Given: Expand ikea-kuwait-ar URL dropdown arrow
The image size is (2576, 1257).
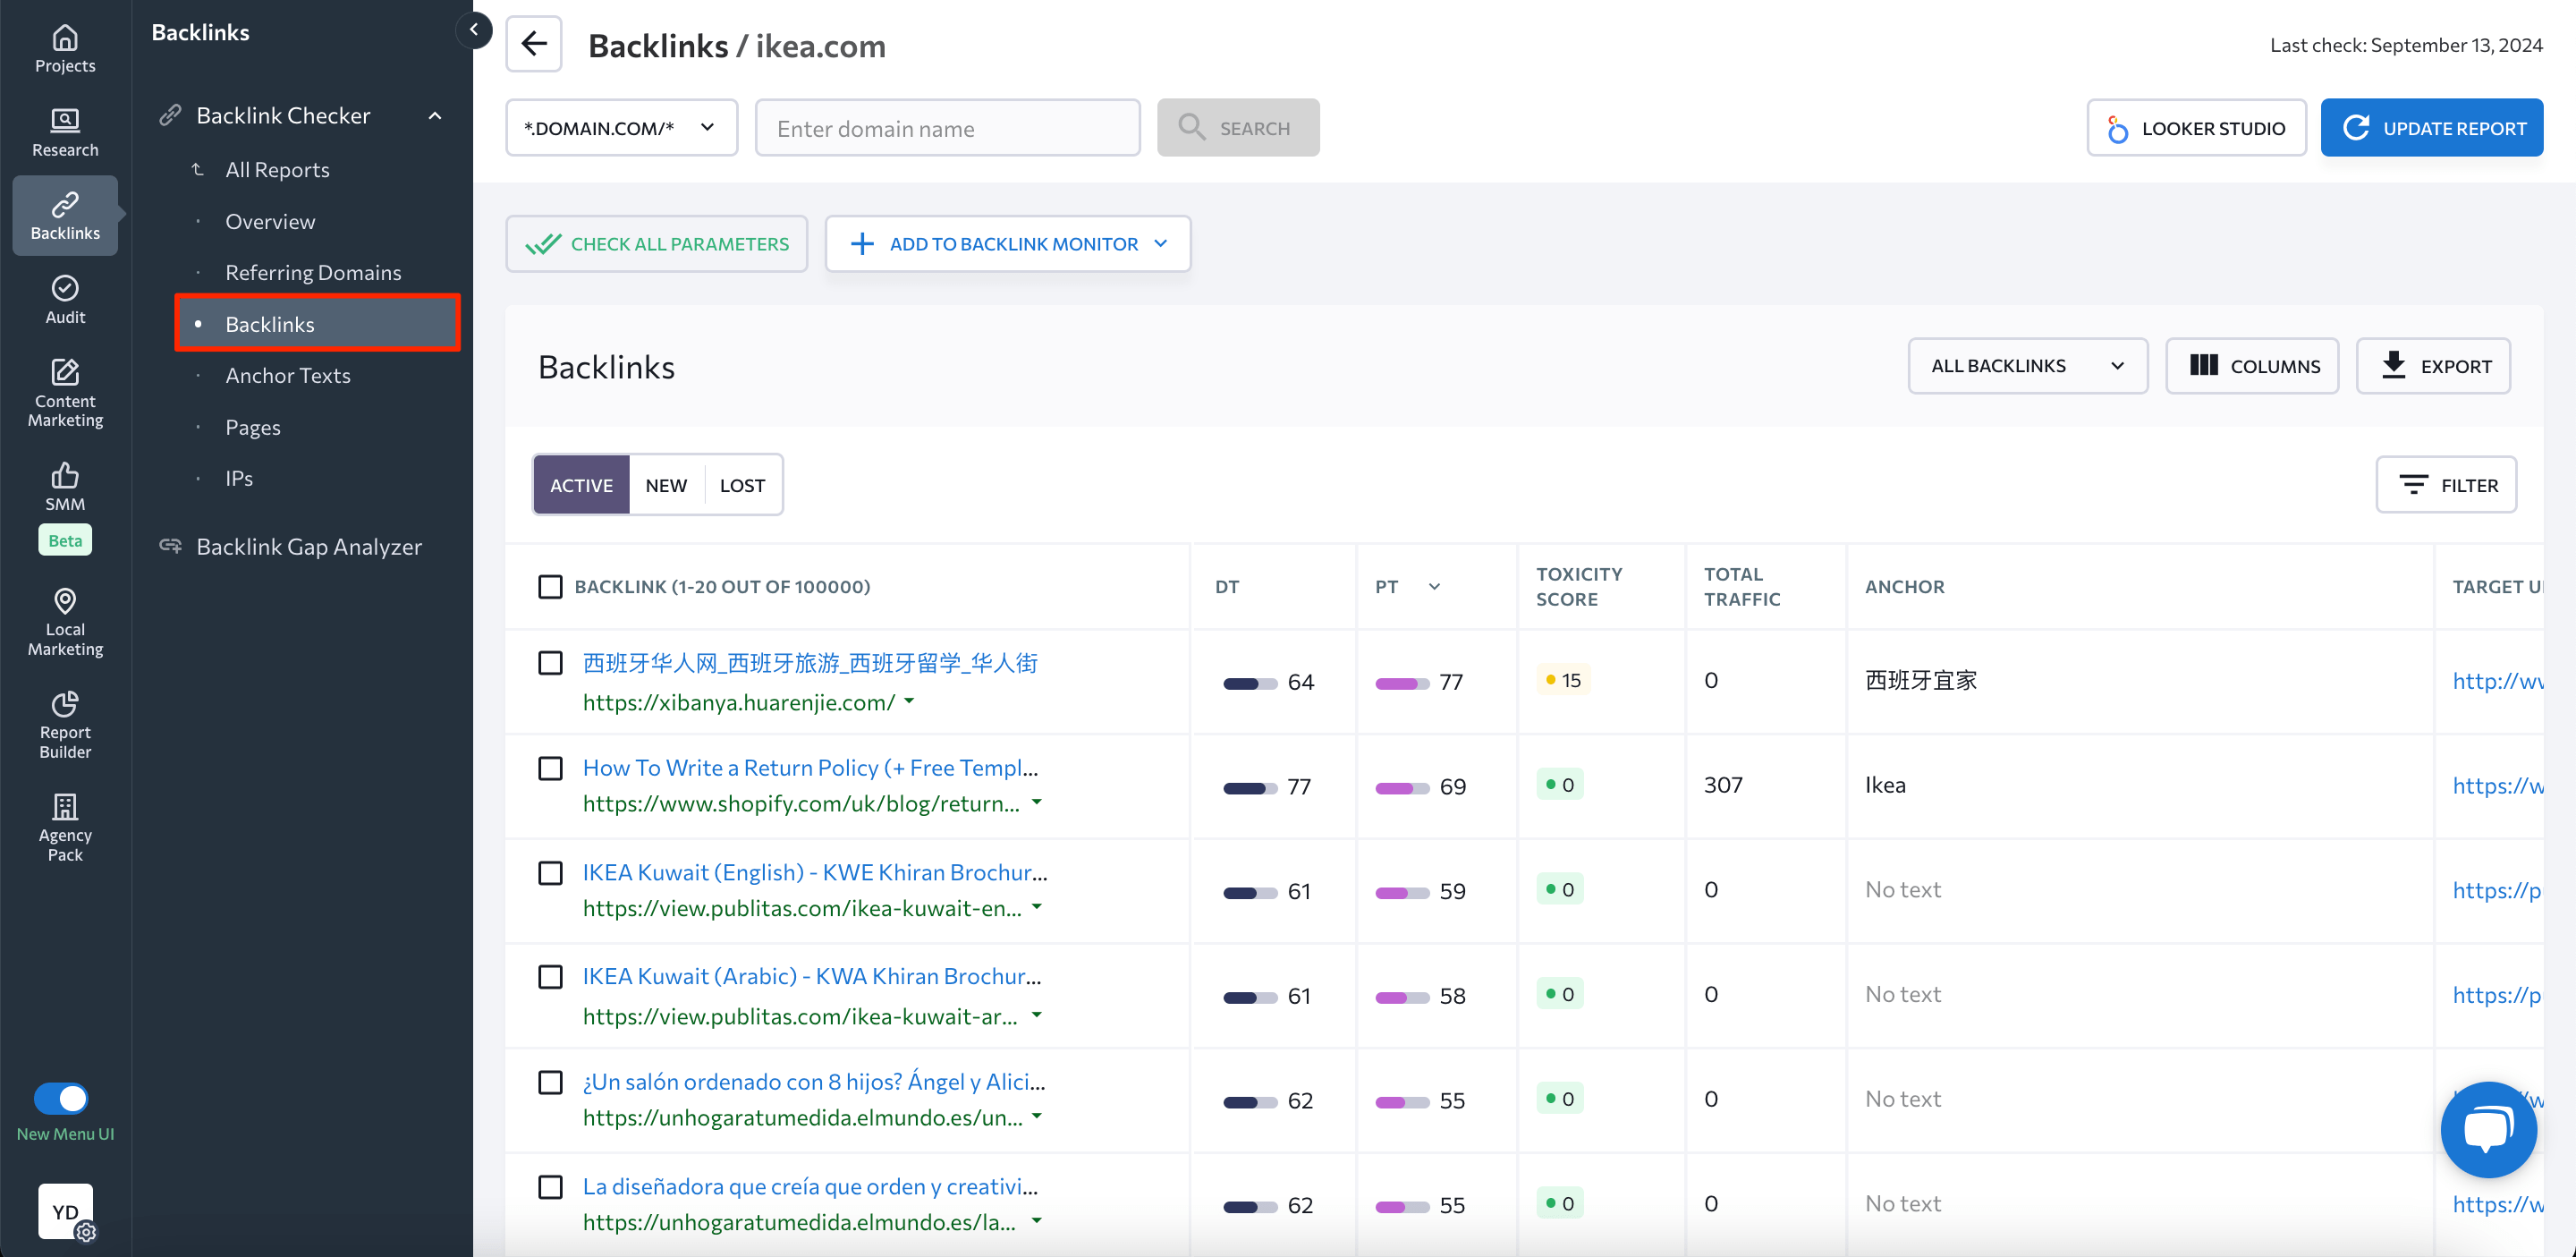Looking at the screenshot, I should pyautogui.click(x=1037, y=1015).
